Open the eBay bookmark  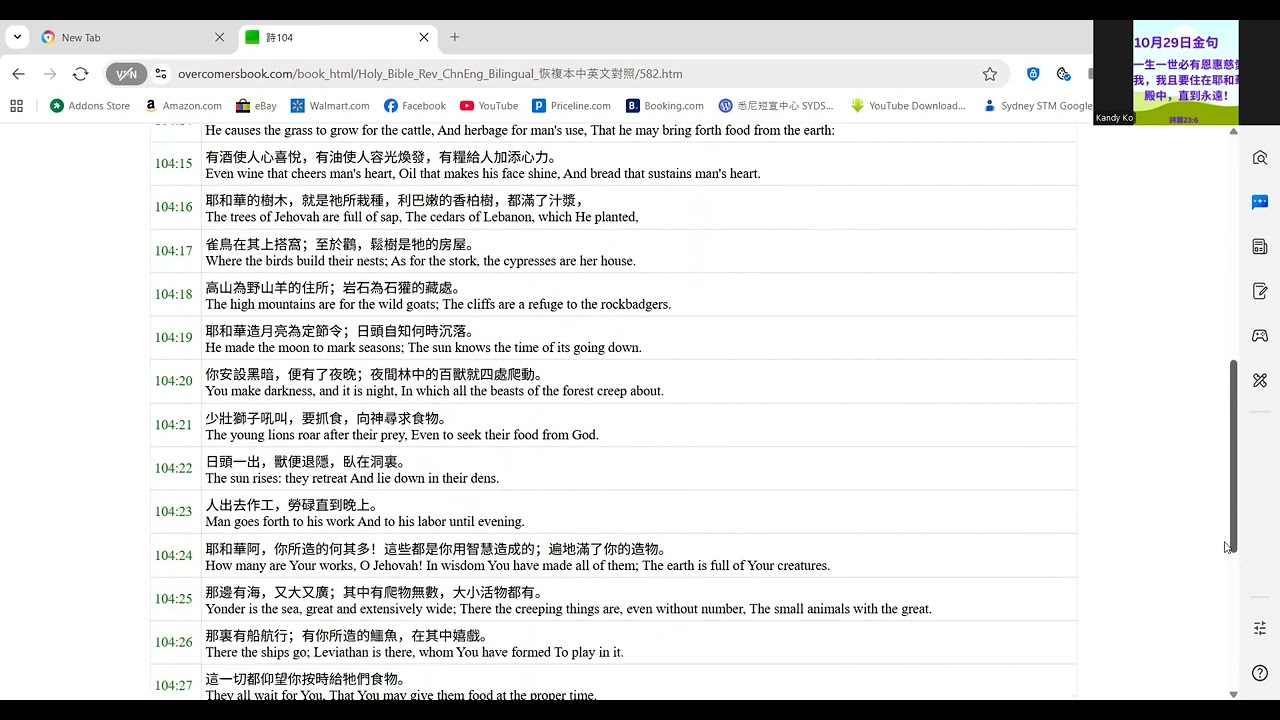click(x=256, y=105)
